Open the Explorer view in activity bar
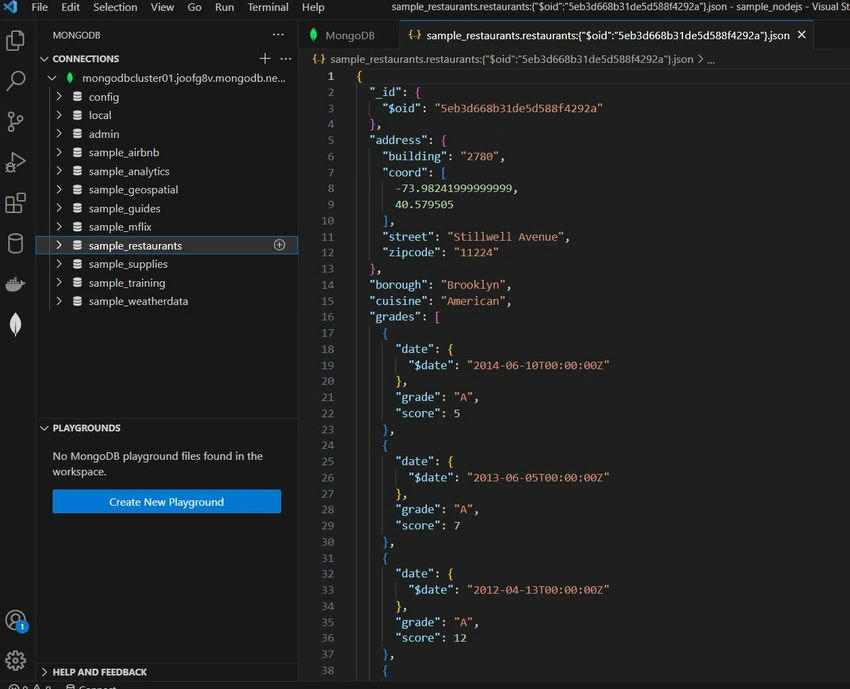The height and width of the screenshot is (689, 850). [x=15, y=40]
